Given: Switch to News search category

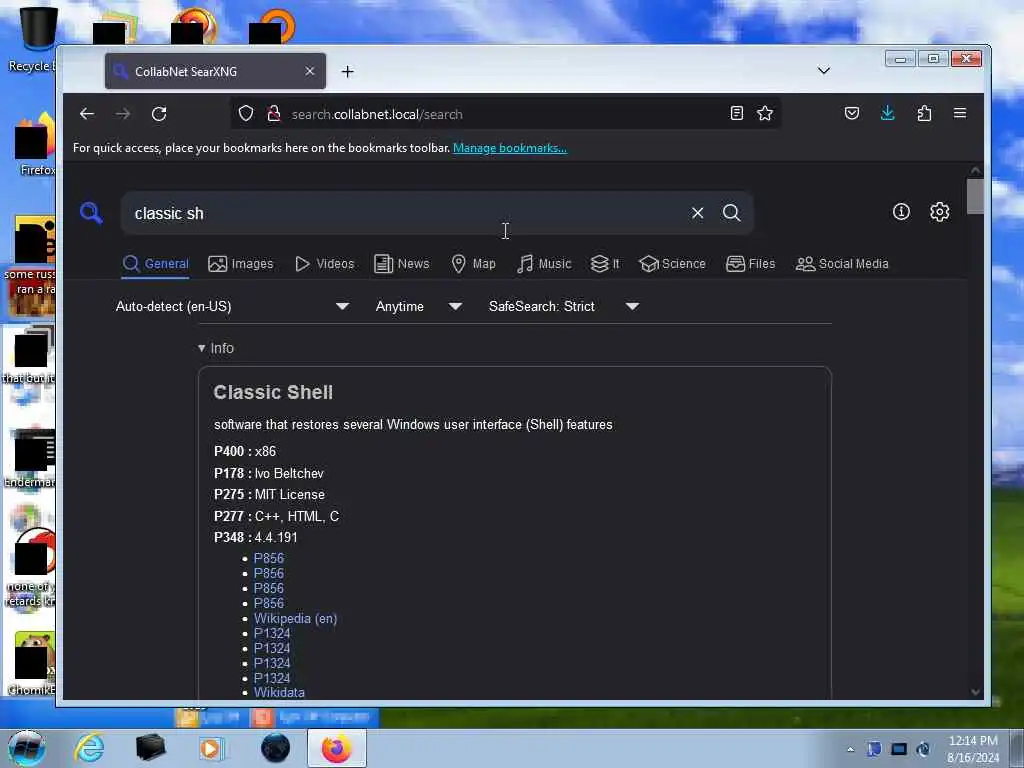Looking at the screenshot, I should pyautogui.click(x=402, y=264).
